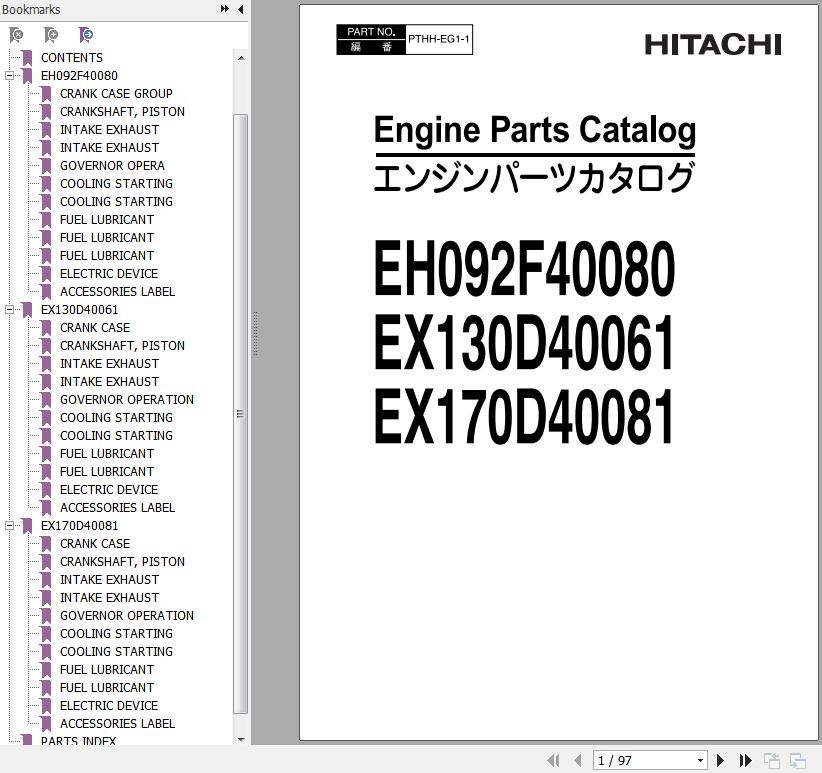Image resolution: width=822 pixels, height=773 pixels.
Task: Click the EX170D40081 model text on the page
Action: (523, 417)
